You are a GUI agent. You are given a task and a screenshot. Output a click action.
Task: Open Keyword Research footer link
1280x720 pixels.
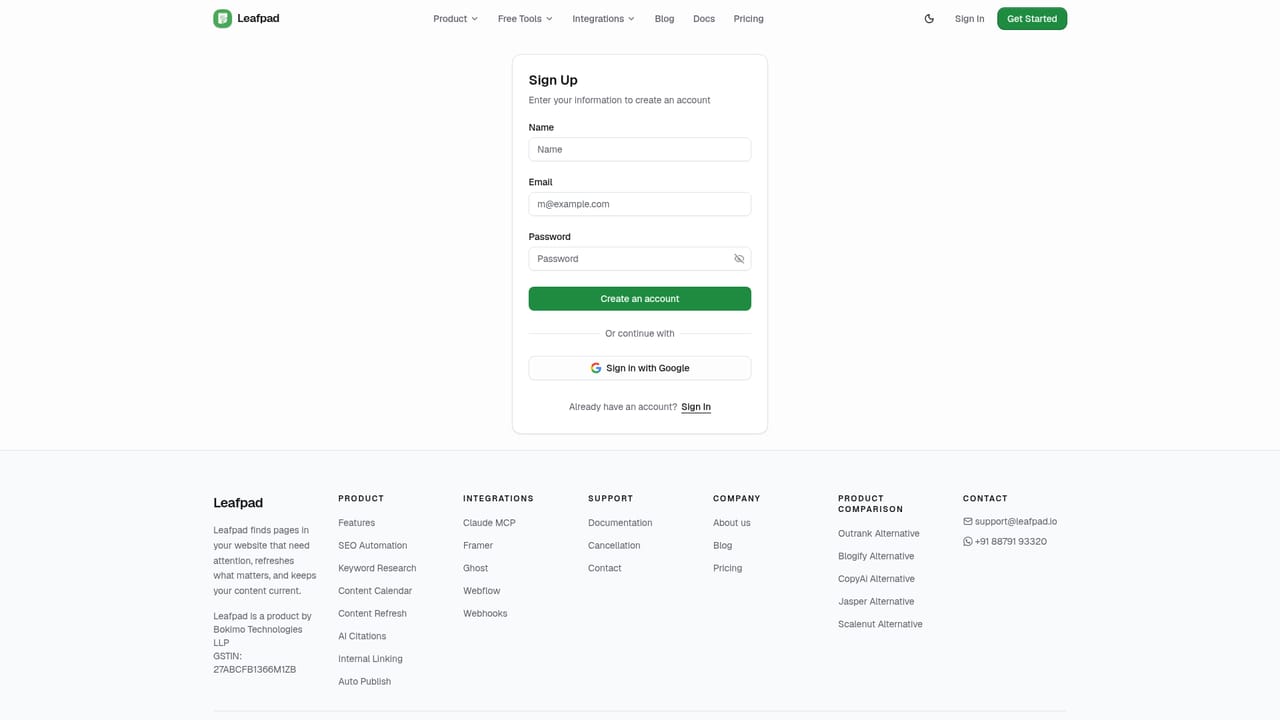point(377,568)
